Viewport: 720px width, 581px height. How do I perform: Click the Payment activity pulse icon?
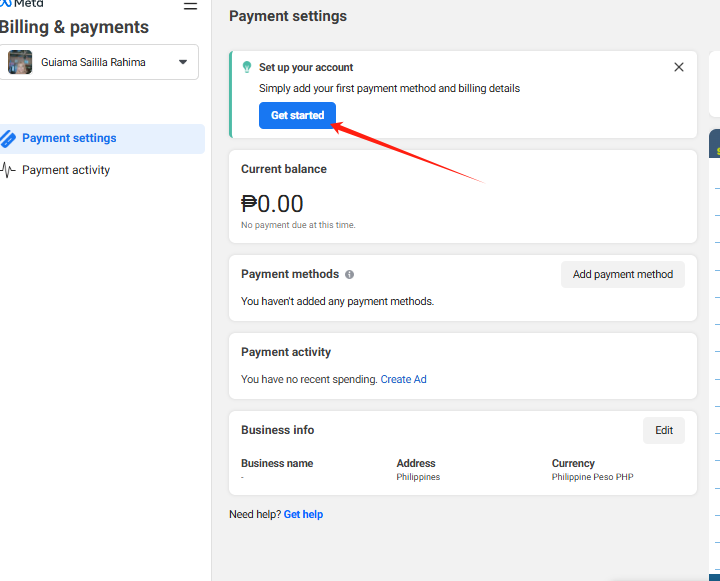(8, 170)
